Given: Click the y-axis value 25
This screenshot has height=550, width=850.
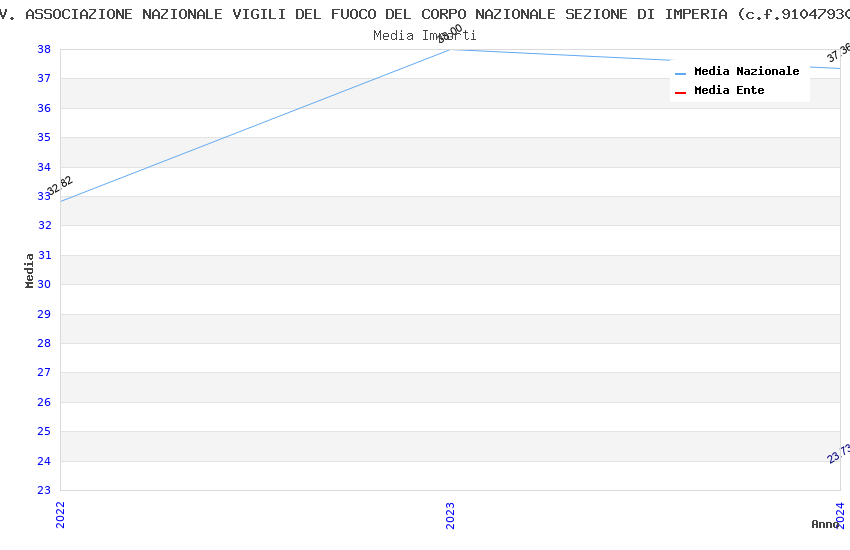Looking at the screenshot, I should coord(44,431).
